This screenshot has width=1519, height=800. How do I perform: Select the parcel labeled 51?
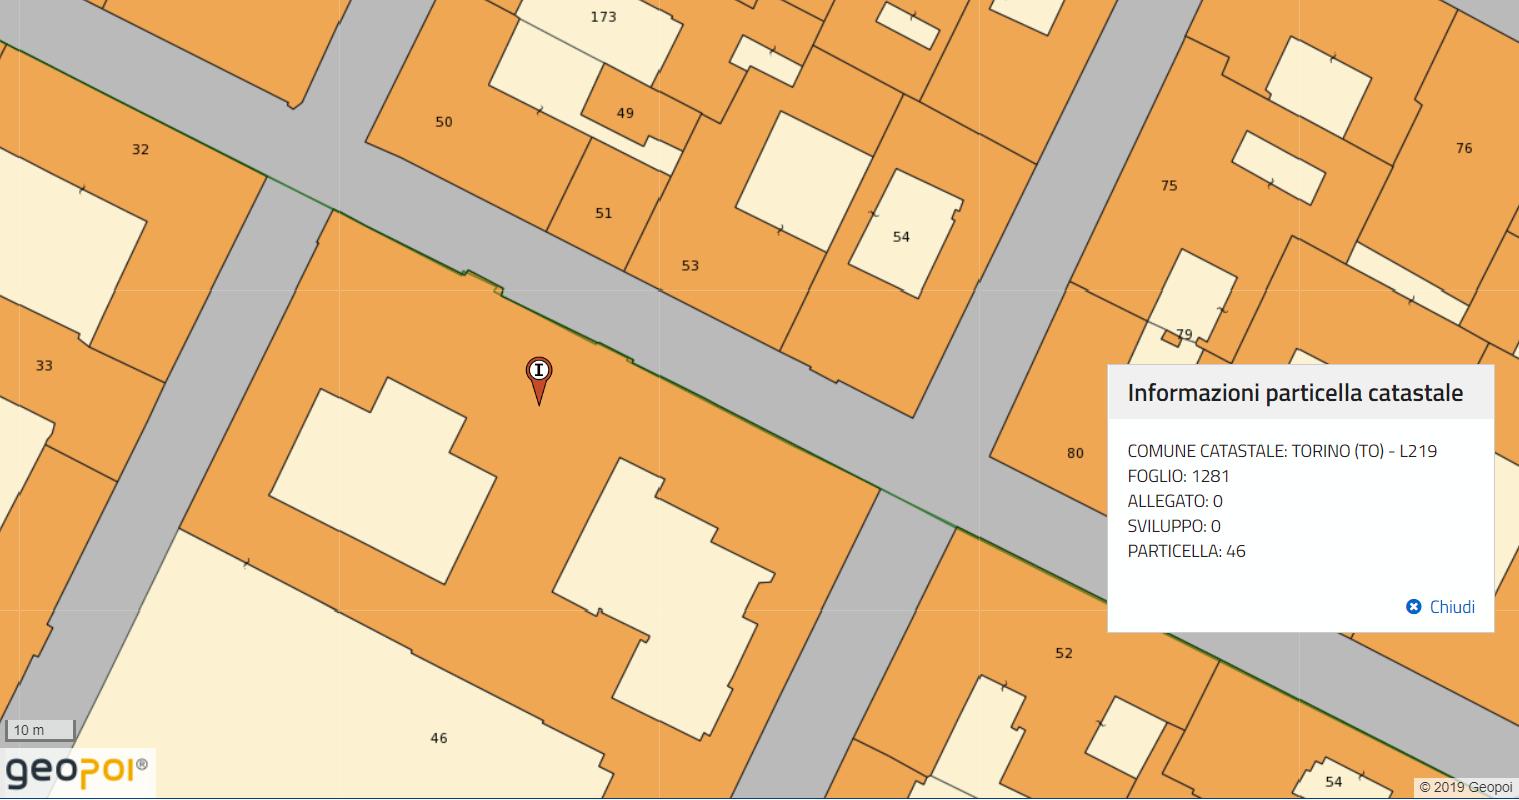point(603,213)
